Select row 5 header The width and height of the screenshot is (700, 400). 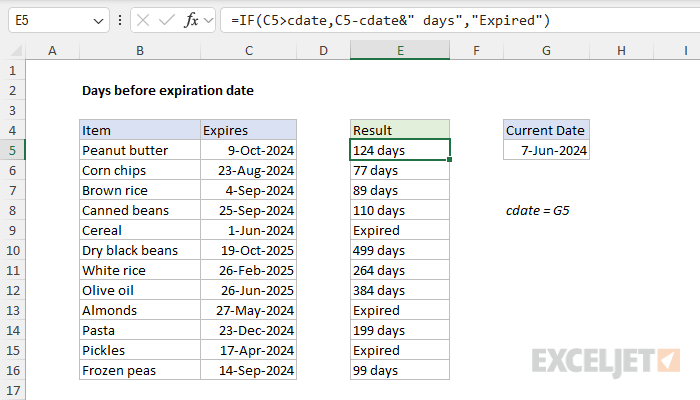coord(12,150)
